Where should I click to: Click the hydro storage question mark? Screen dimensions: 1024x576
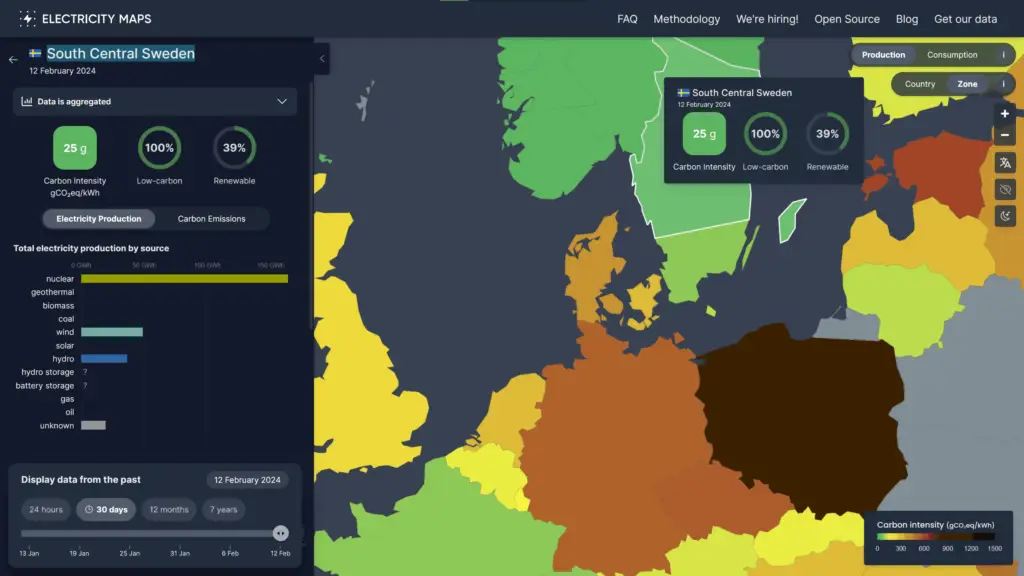(x=85, y=372)
